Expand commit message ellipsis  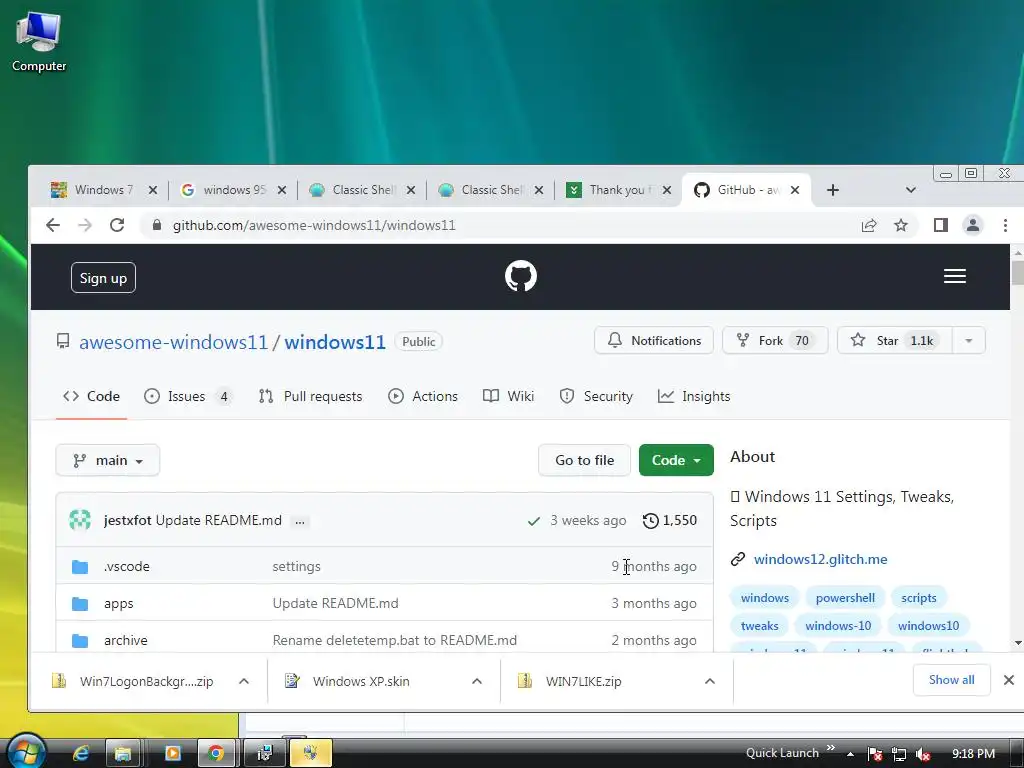300,522
